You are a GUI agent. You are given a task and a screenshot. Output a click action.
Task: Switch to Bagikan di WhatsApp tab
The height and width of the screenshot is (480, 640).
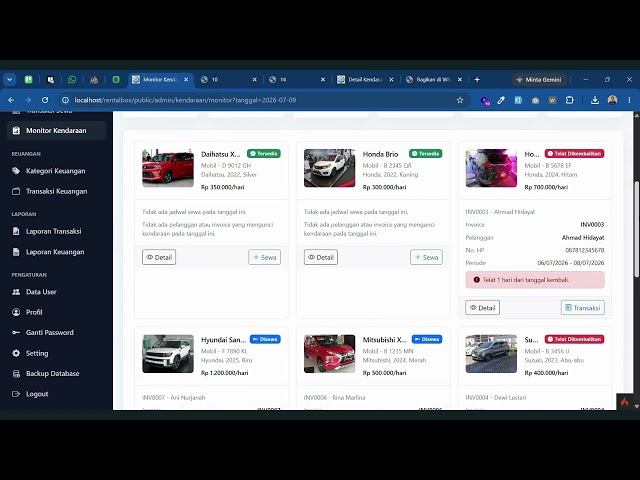click(433, 80)
